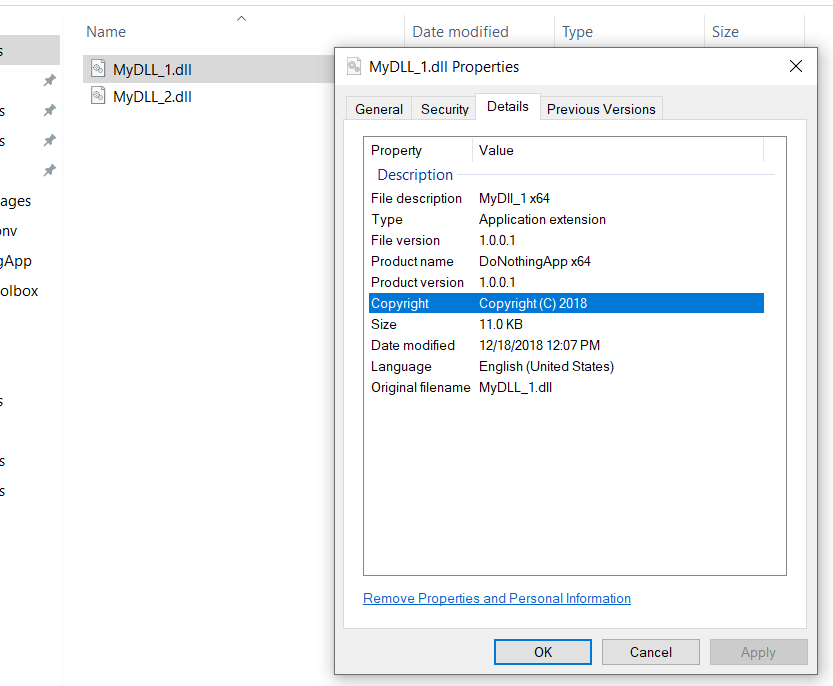
Task: Click the value 'Application extension'
Action: 542,219
